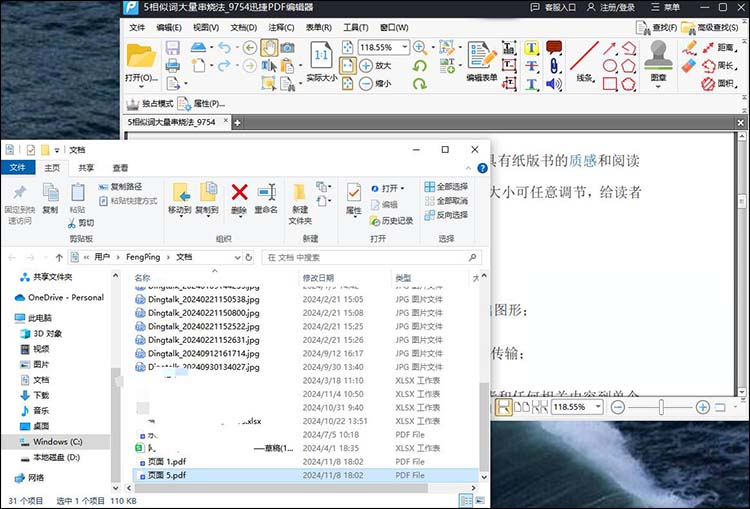
Task: Click the Actual Size 1:1 icon
Action: (x=321, y=56)
